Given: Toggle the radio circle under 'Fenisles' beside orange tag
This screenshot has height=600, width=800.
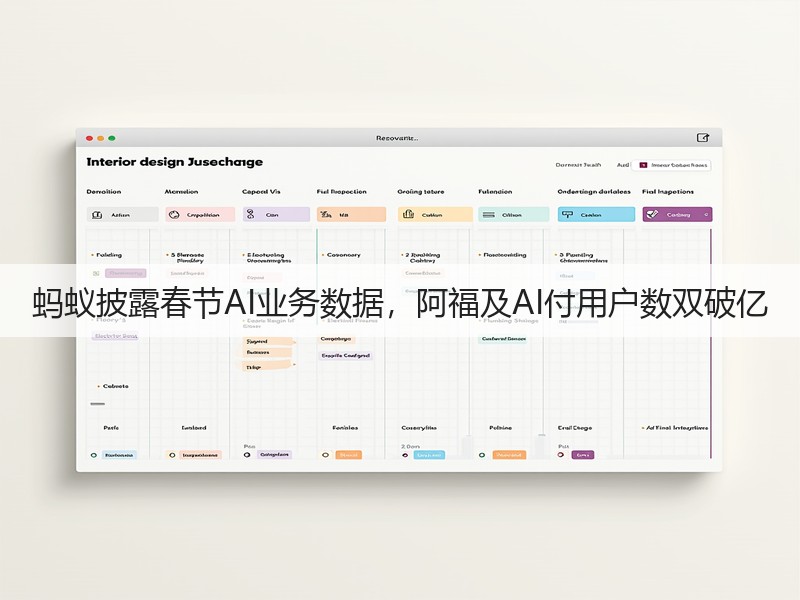Looking at the screenshot, I should 326,455.
